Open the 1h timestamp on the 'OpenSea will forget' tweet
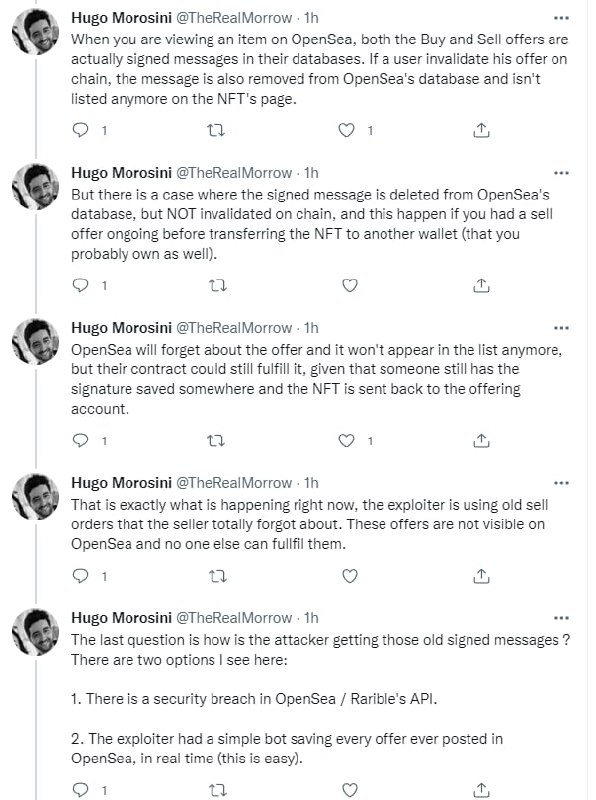Image resolution: width=596 pixels, height=800 pixels. (x=311, y=328)
